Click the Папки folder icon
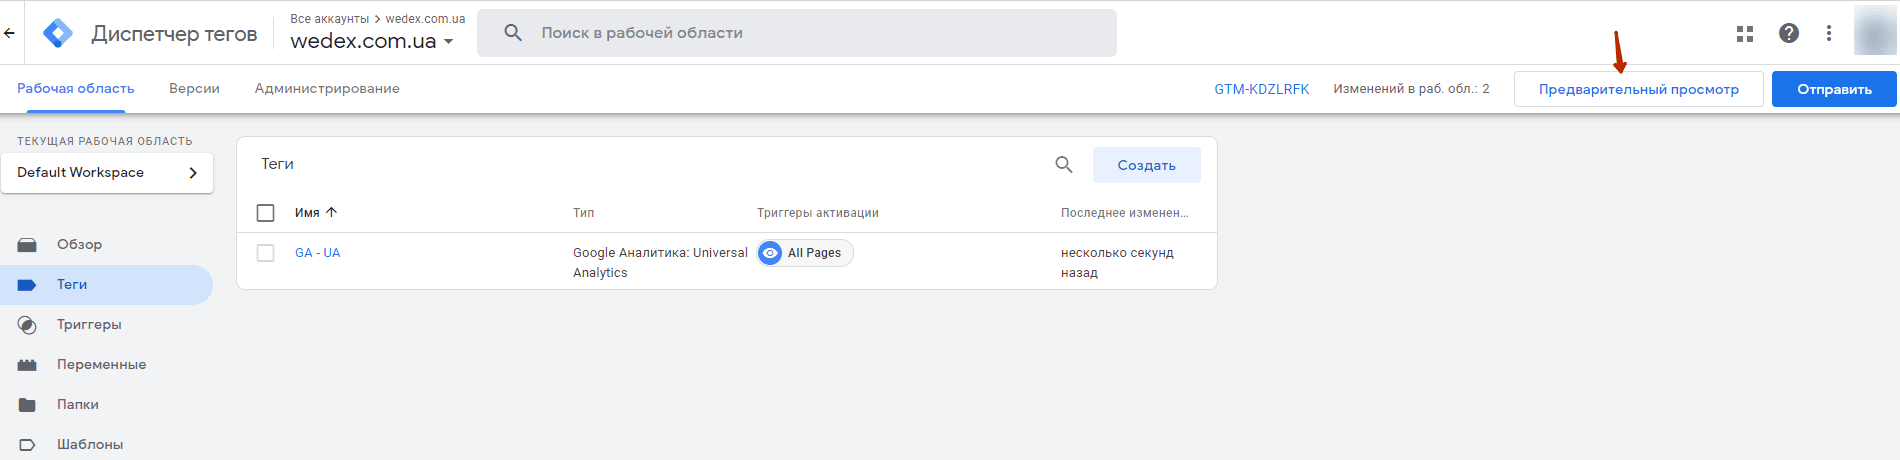The height and width of the screenshot is (460, 1900). (27, 405)
